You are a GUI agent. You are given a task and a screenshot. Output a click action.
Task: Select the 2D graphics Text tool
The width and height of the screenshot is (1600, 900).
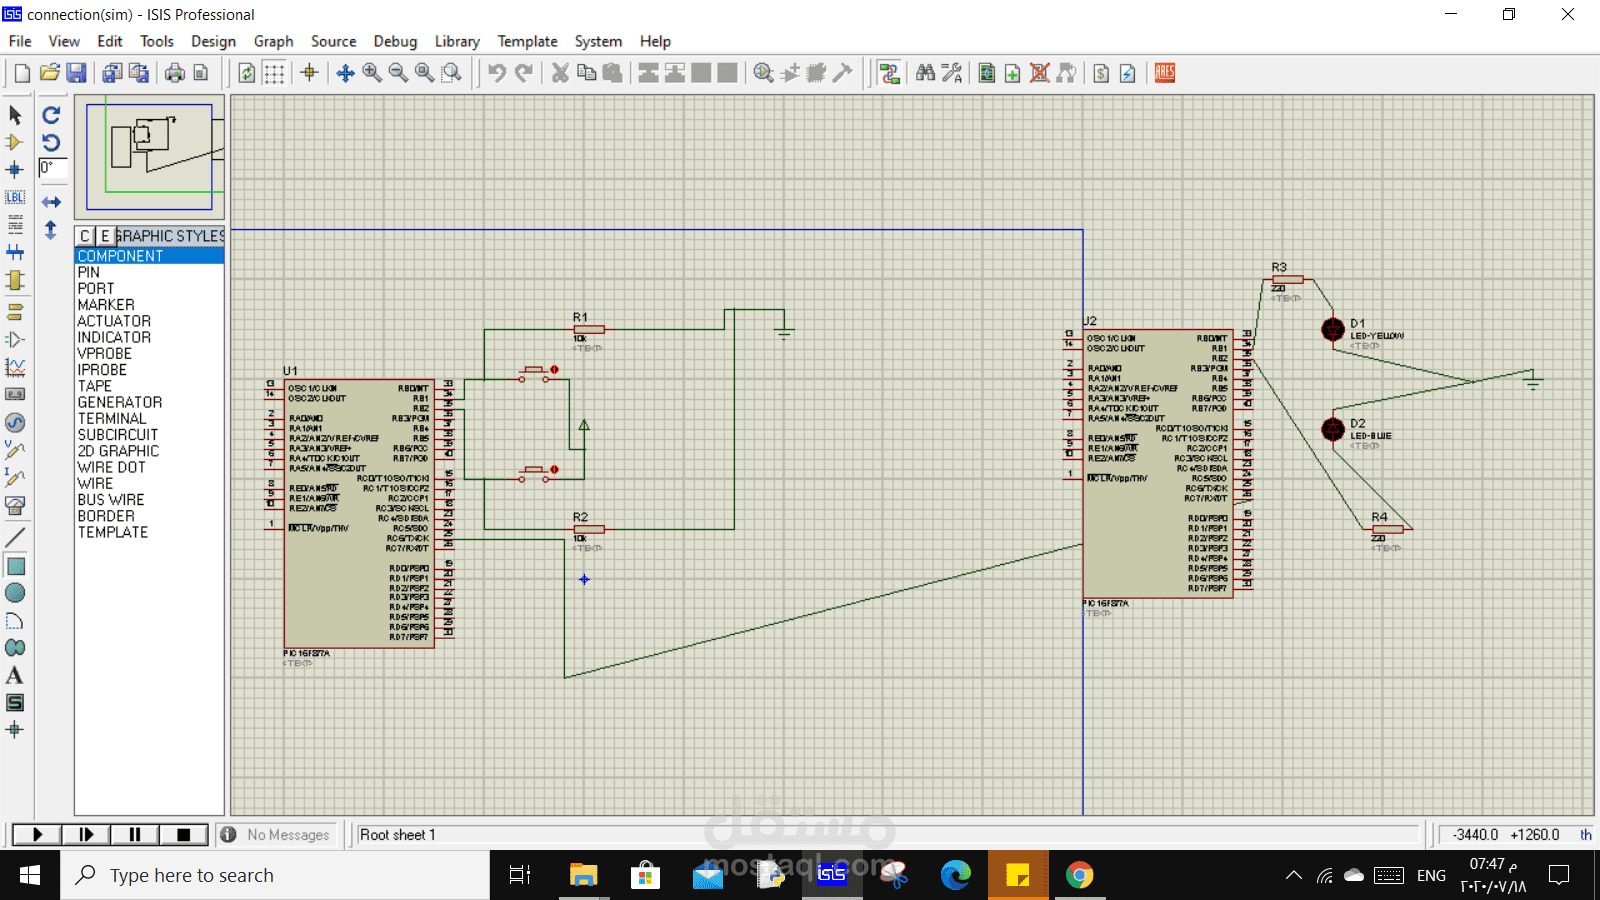click(15, 675)
